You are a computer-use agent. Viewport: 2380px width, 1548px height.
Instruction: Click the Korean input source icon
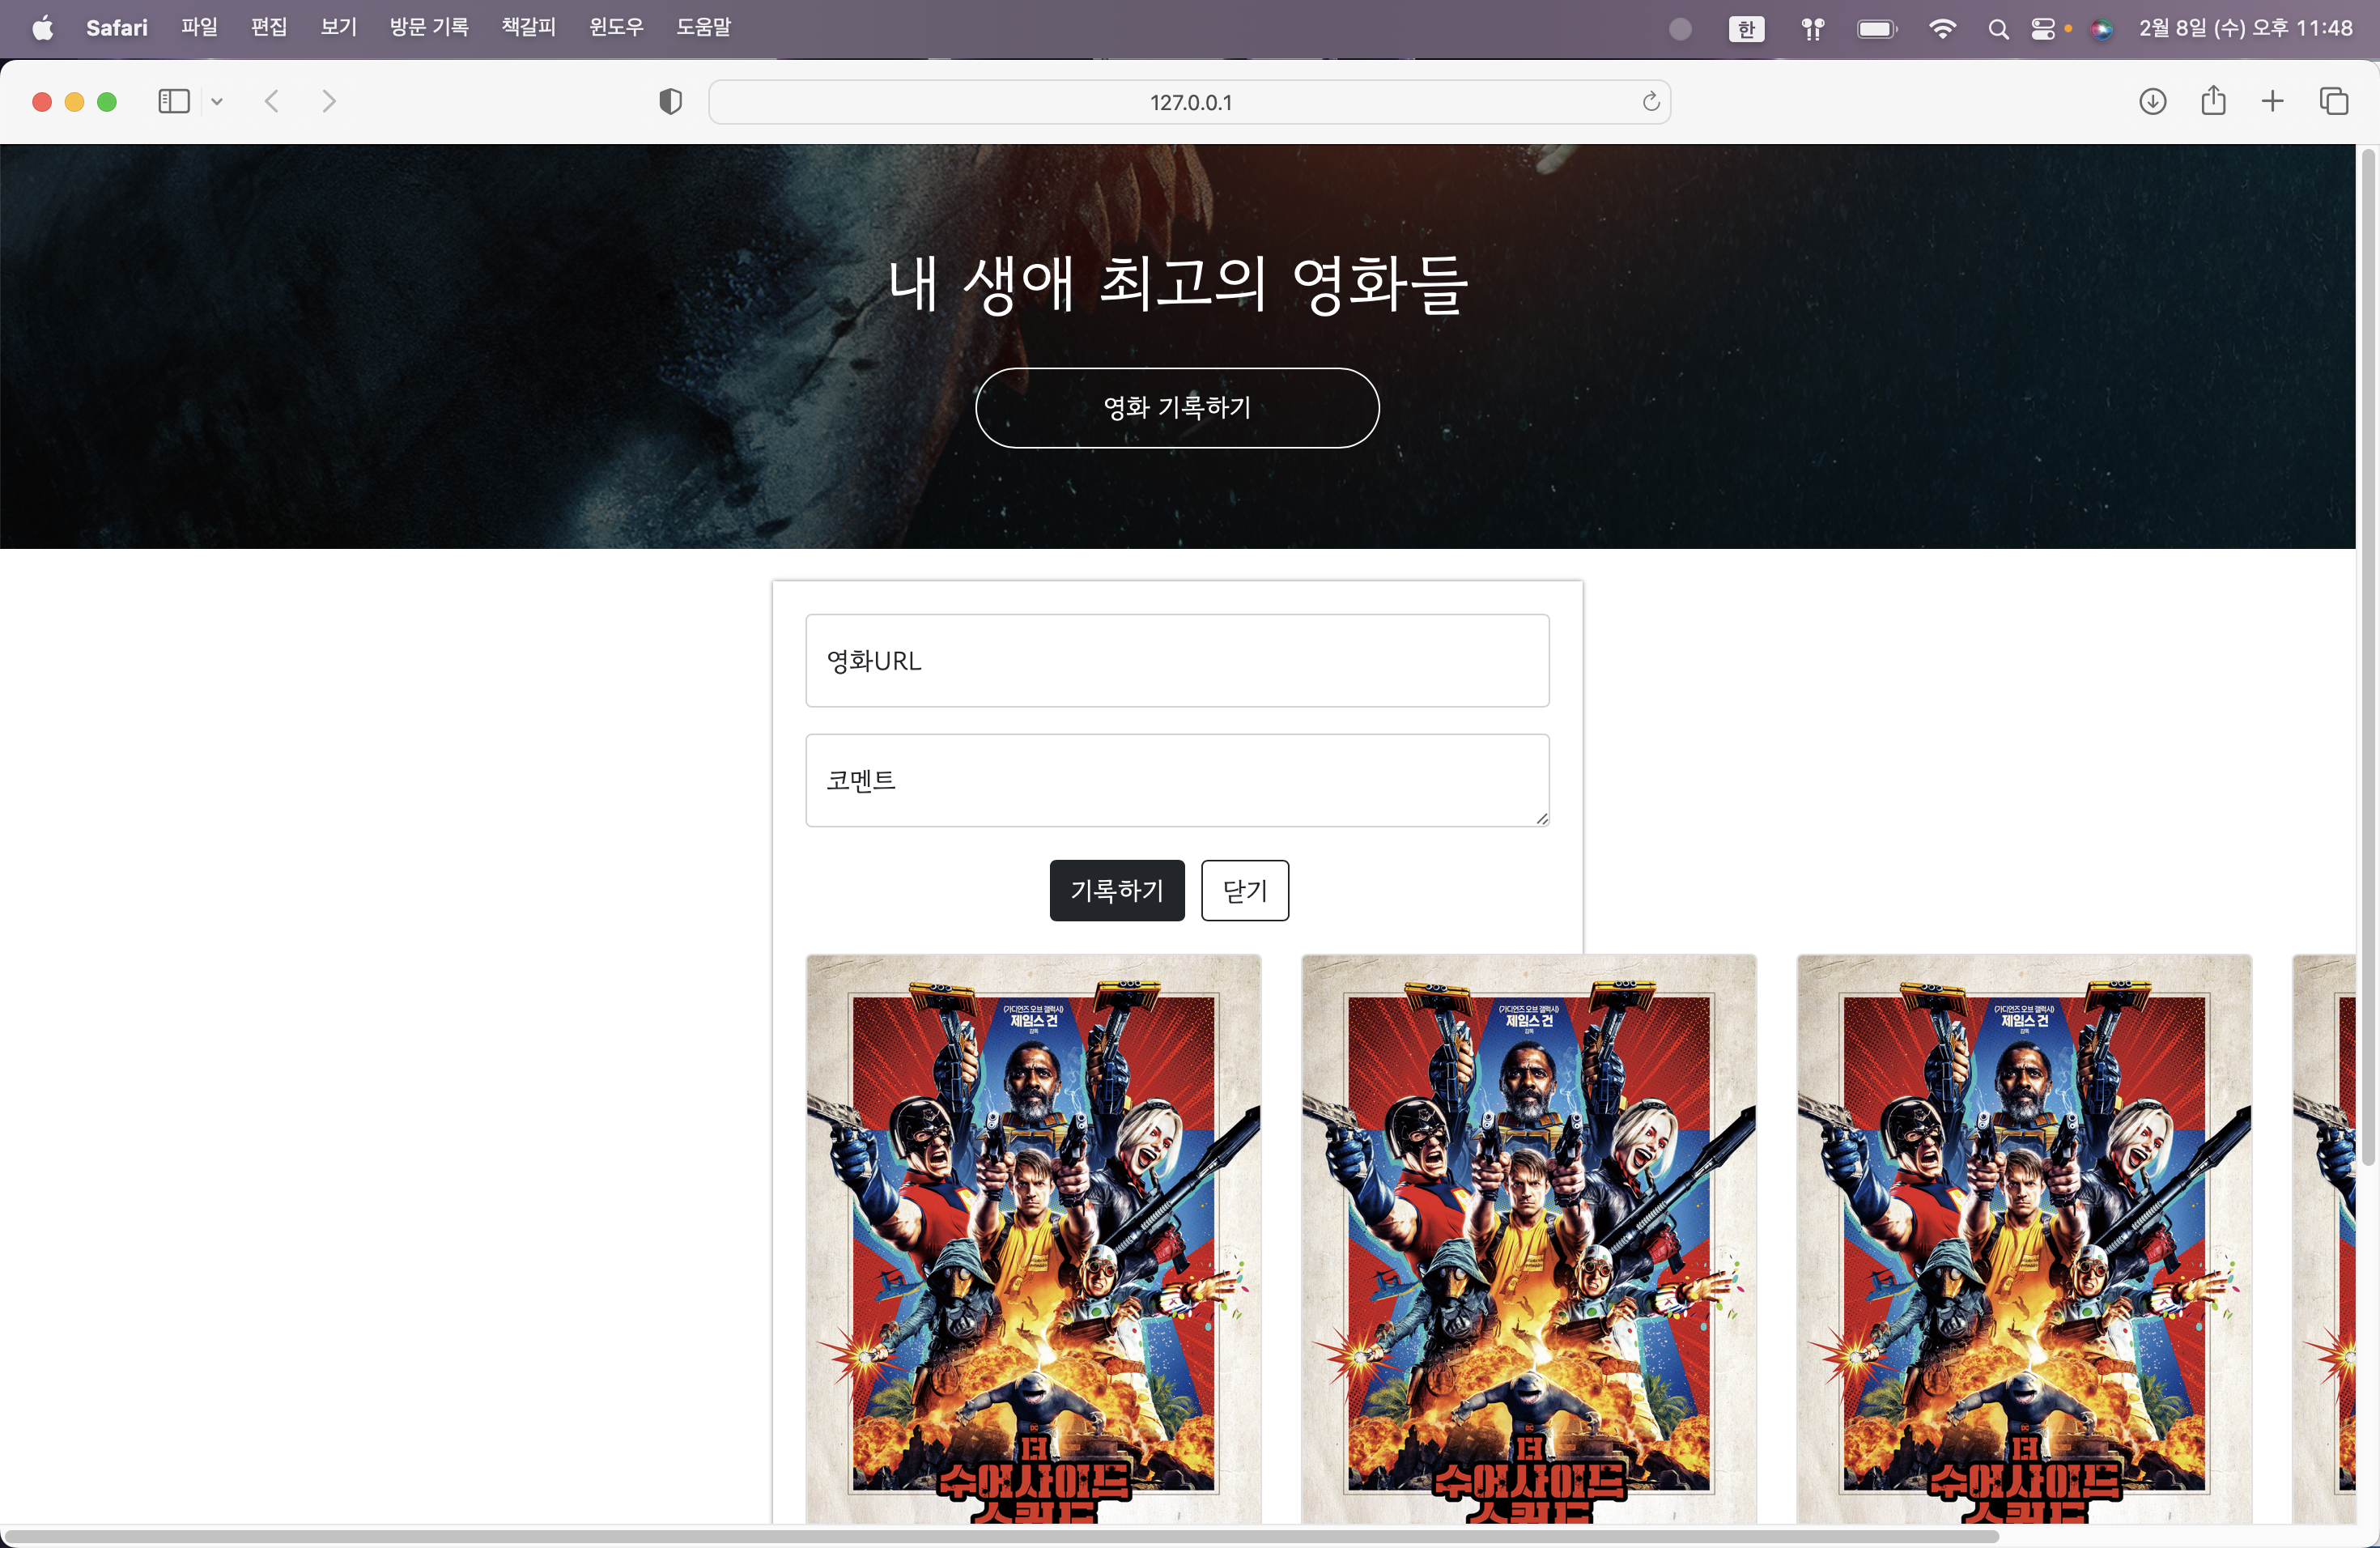coord(1747,29)
